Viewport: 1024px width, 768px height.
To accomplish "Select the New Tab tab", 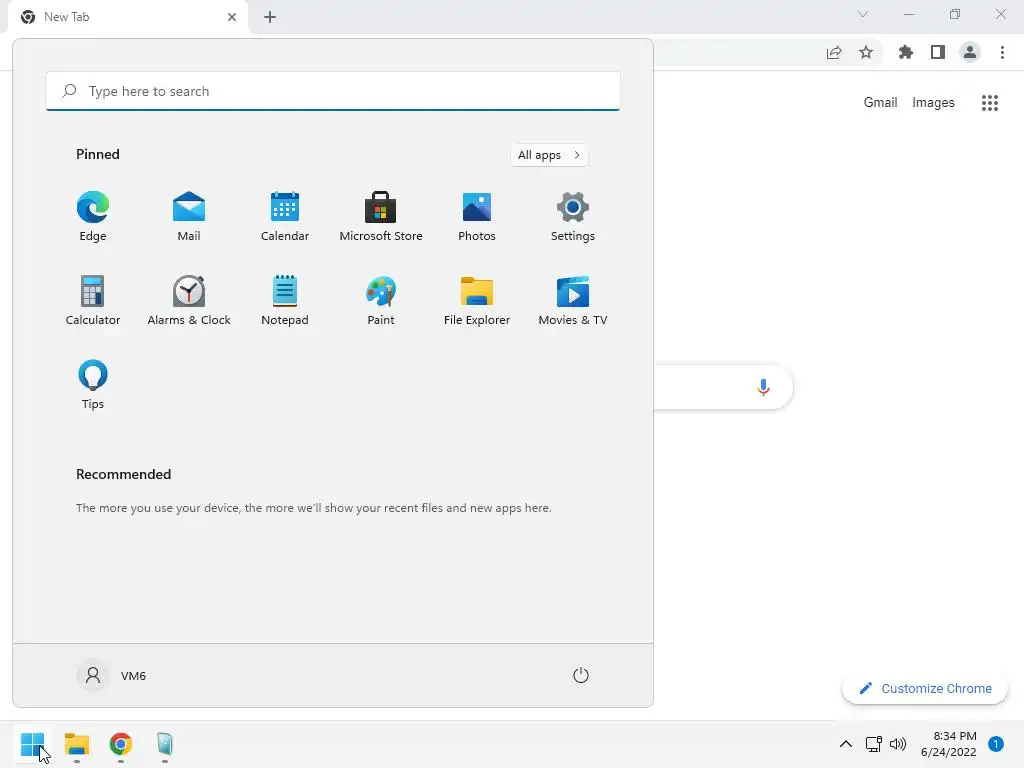I will (x=128, y=17).
